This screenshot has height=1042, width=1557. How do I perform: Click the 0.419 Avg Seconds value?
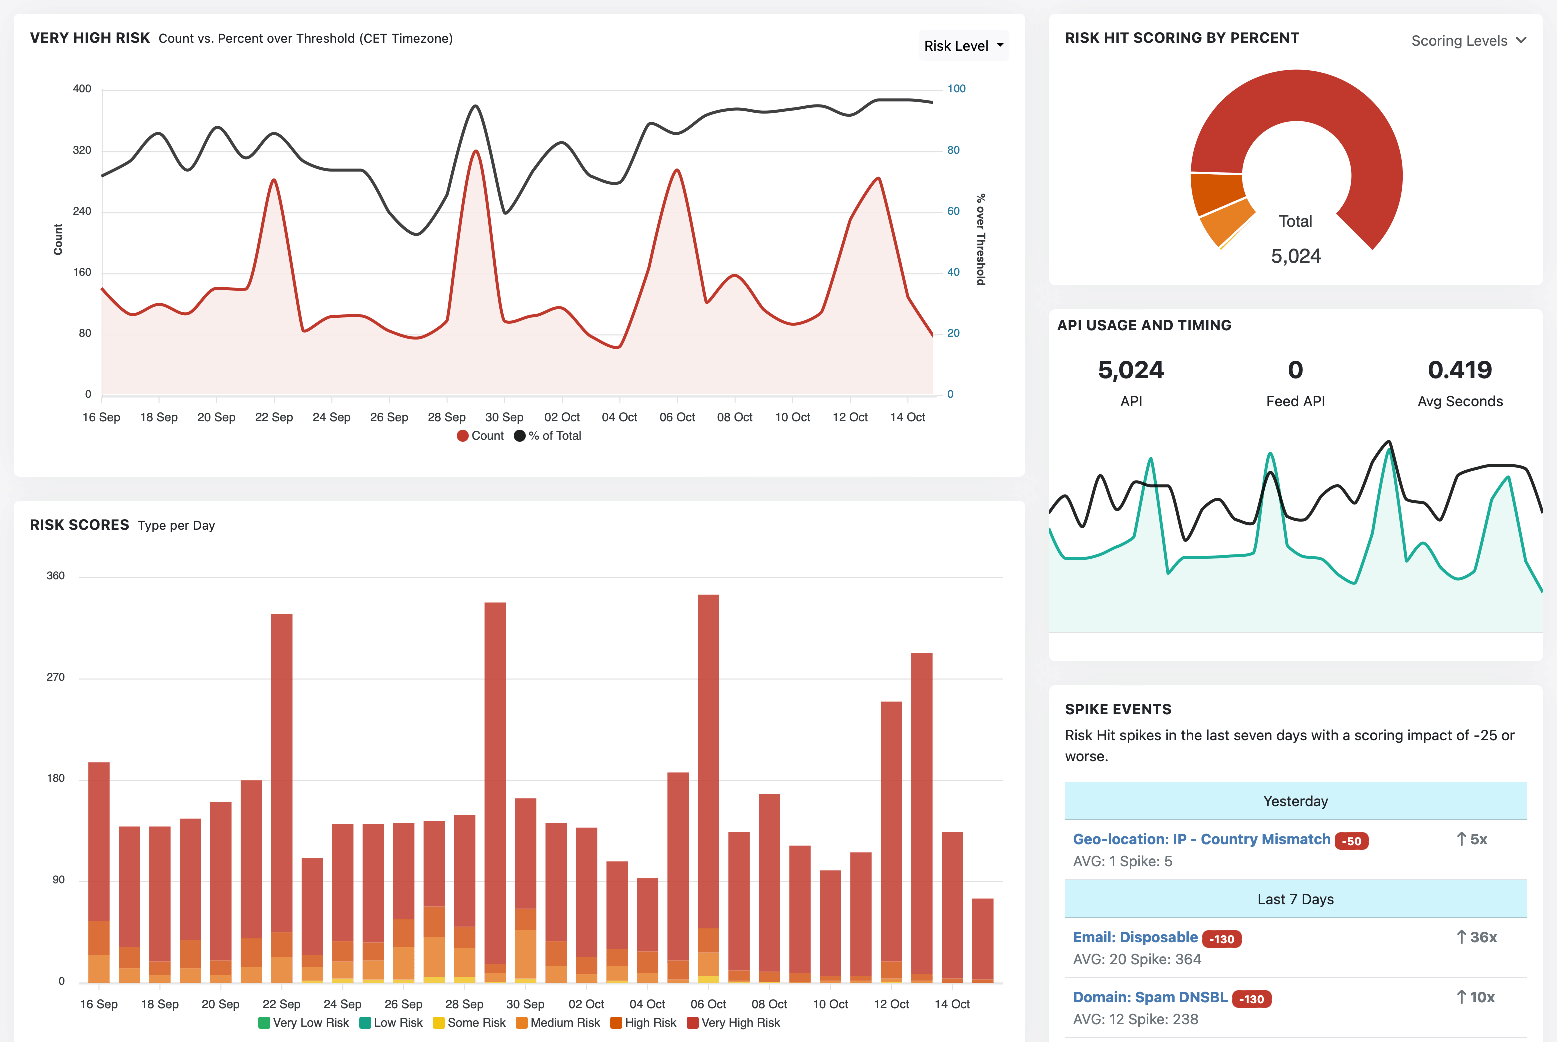coord(1460,370)
